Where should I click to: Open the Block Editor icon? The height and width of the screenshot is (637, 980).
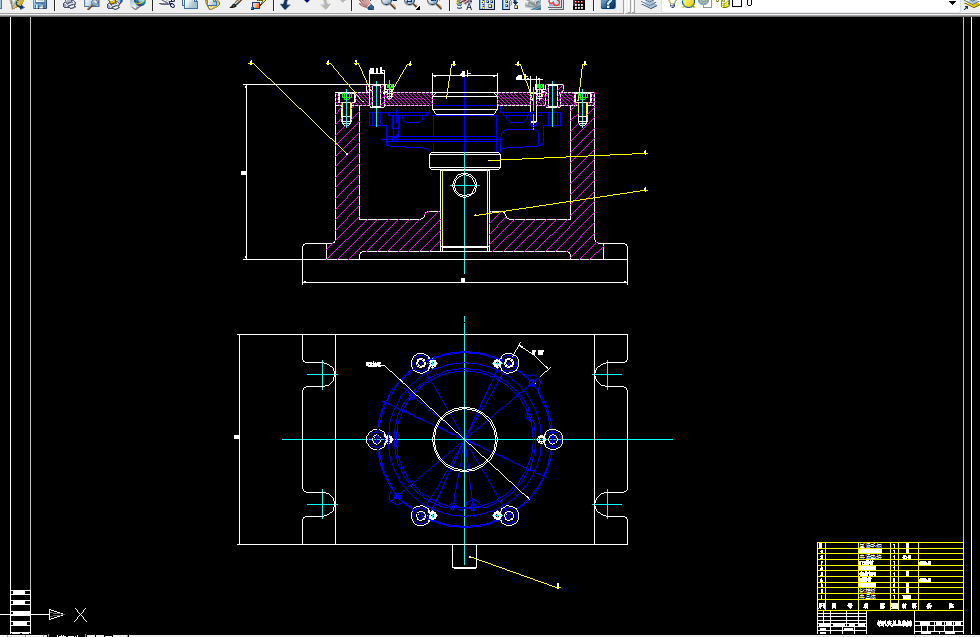(258, 4)
